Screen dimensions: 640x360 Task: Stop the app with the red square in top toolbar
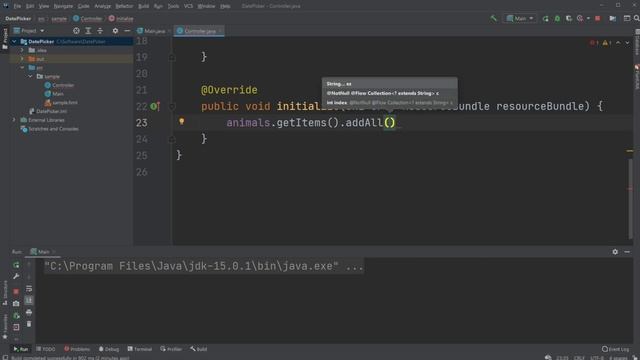pyautogui.click(x=598, y=18)
